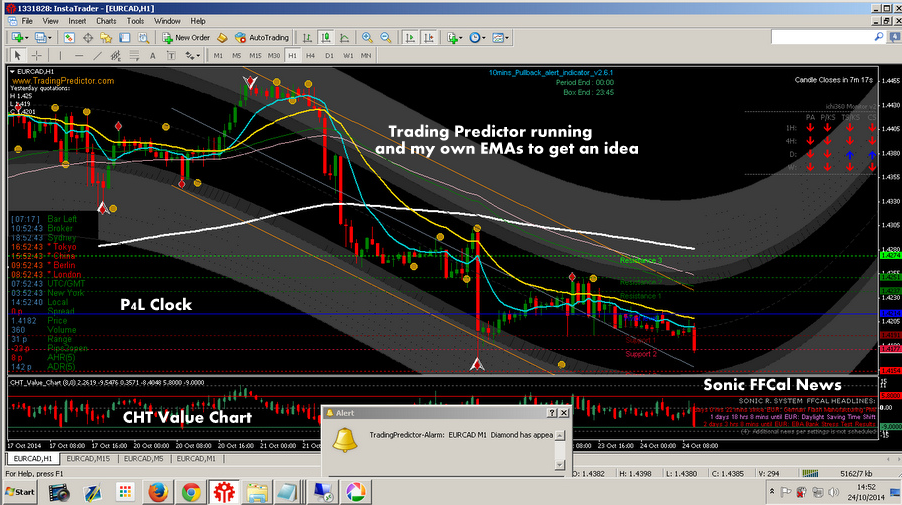Open Firefox from the taskbar

tap(158, 492)
